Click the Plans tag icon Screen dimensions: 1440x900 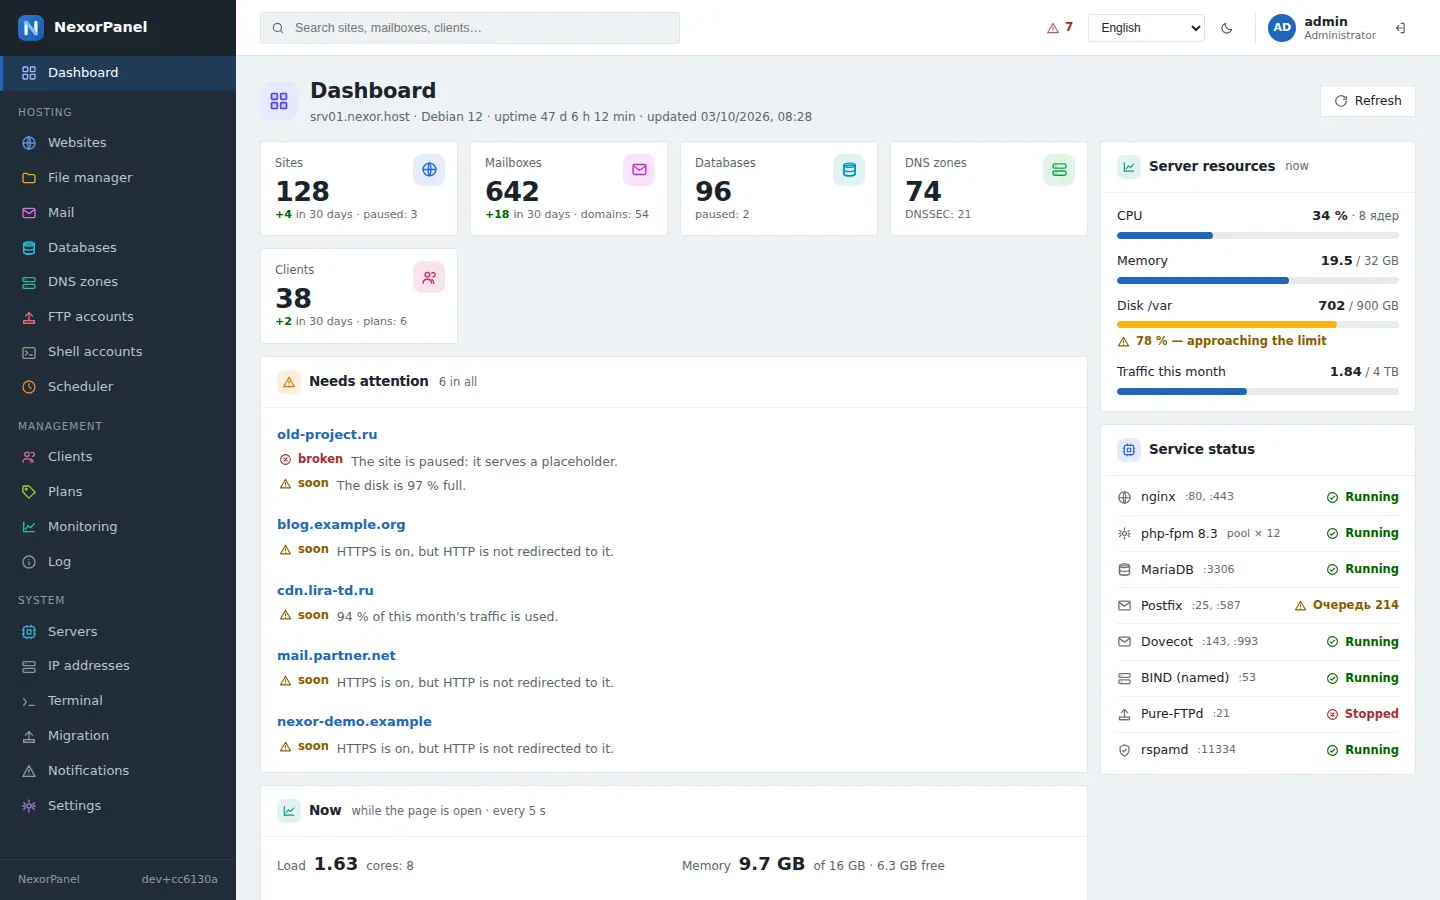click(x=29, y=492)
